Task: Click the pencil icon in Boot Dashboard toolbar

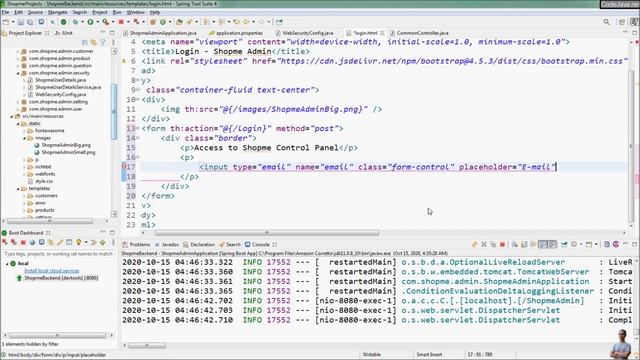Action: (x=60, y=242)
